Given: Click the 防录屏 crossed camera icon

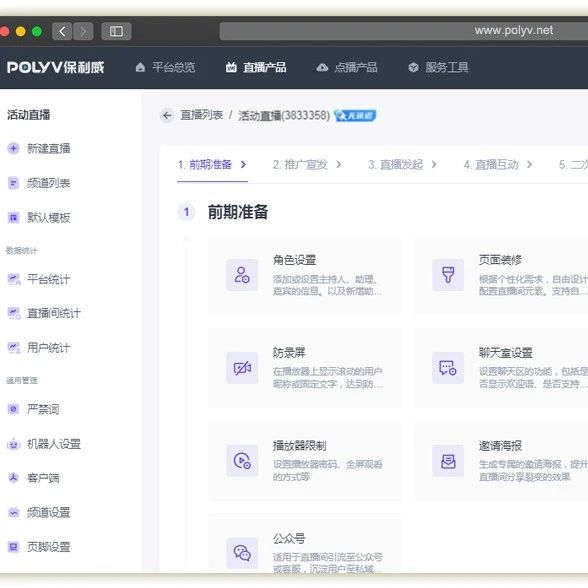Looking at the screenshot, I should tap(242, 368).
